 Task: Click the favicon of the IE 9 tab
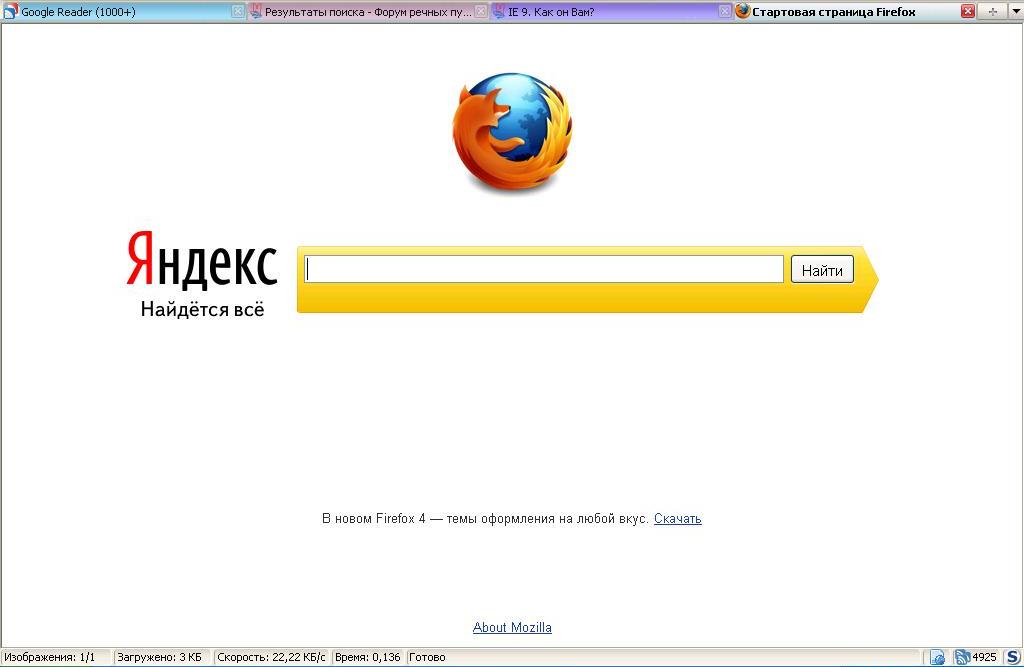[x=498, y=12]
